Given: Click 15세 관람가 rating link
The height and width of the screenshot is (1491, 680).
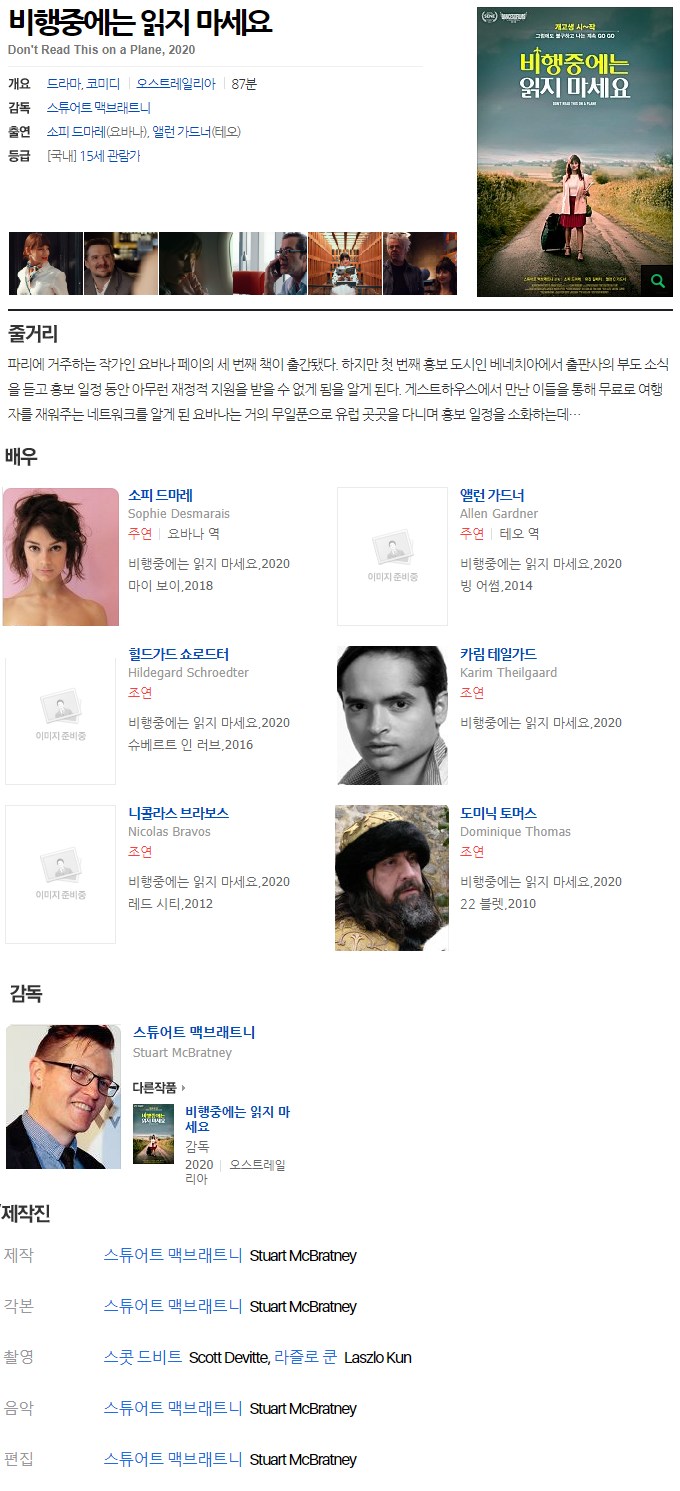Looking at the screenshot, I should click(110, 156).
